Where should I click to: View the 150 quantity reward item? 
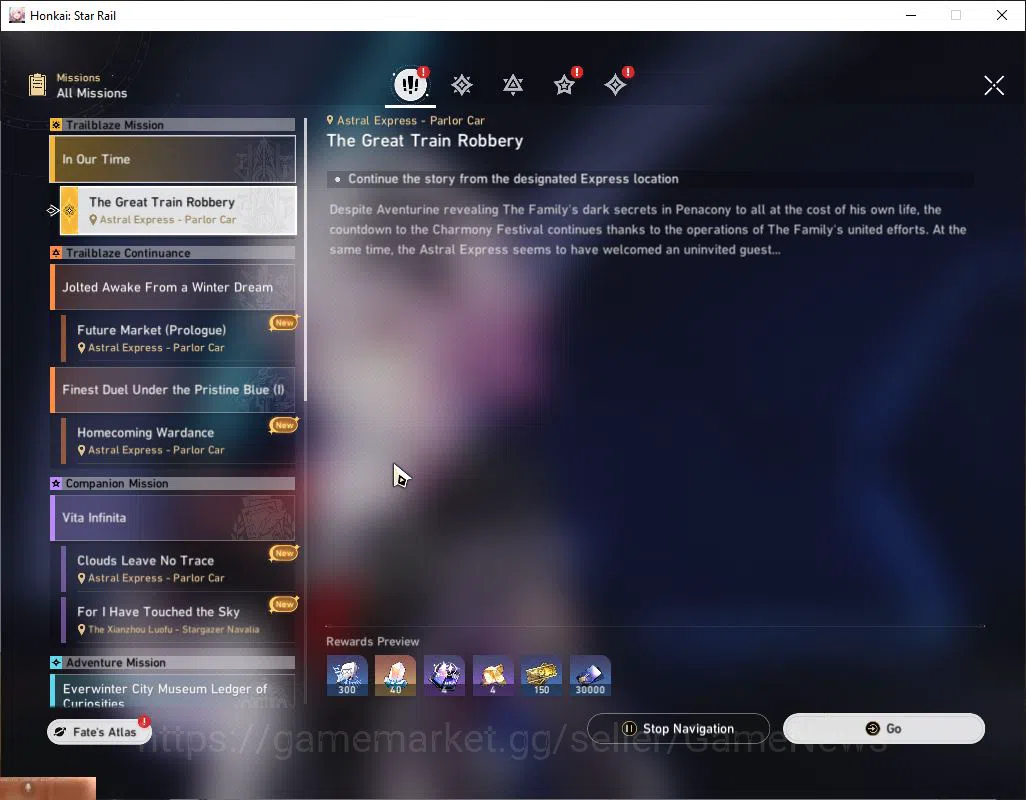point(541,676)
